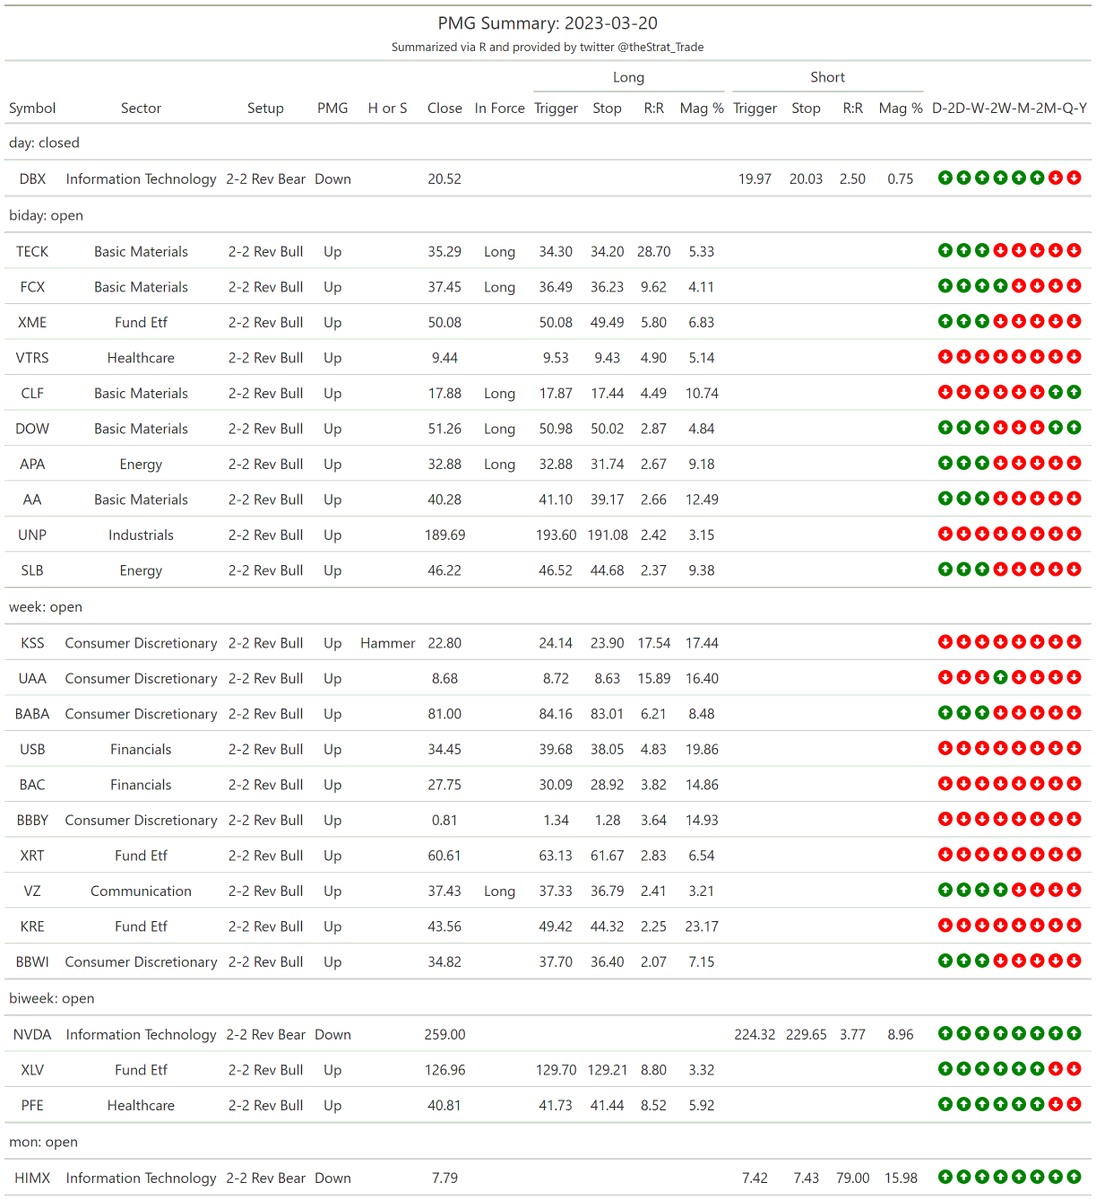
Task: Click the '@theStrat_Trade' subtitle line
Action: click(548, 47)
